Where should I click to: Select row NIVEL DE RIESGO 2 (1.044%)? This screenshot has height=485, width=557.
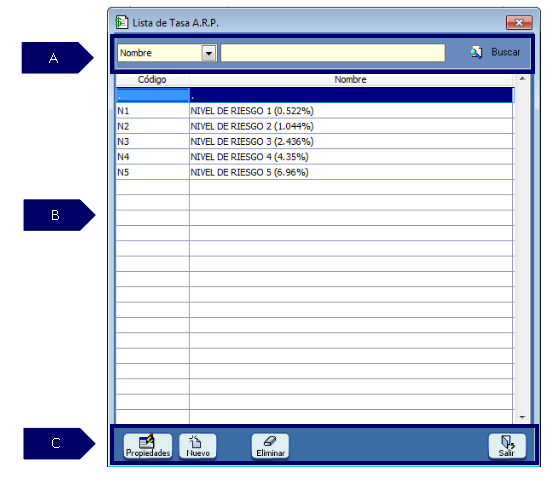pos(315,126)
